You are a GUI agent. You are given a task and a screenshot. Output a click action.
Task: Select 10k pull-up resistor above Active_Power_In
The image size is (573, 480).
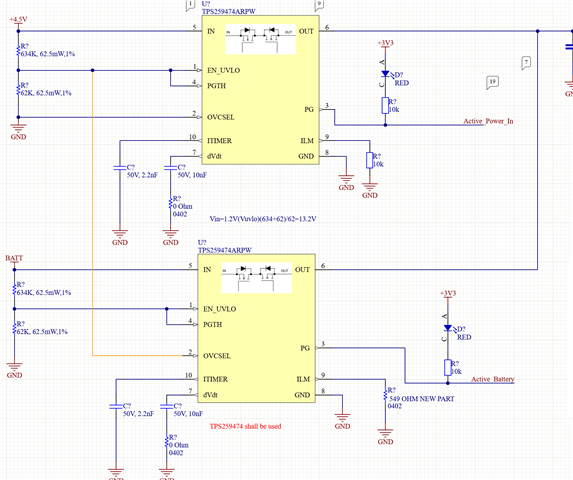pos(385,106)
